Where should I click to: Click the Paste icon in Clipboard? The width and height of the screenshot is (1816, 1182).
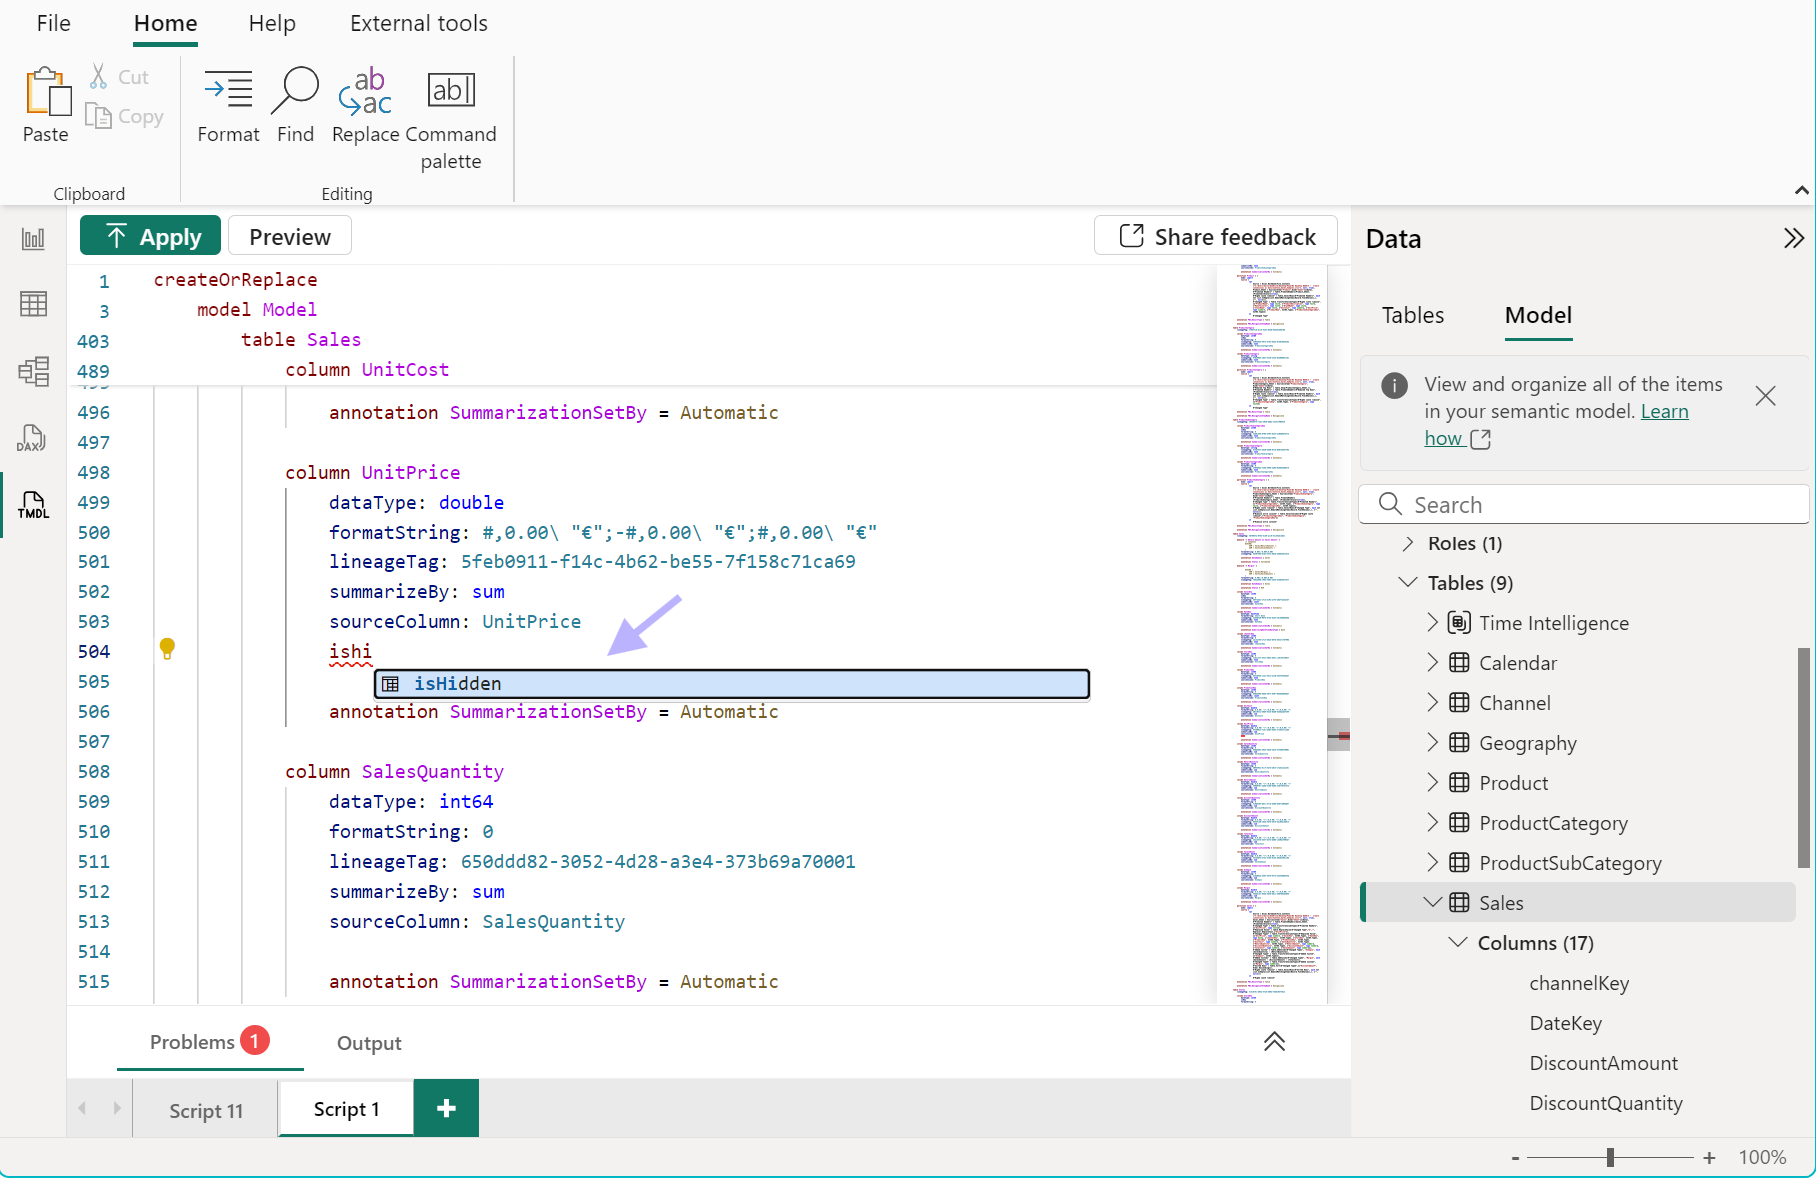(47, 92)
